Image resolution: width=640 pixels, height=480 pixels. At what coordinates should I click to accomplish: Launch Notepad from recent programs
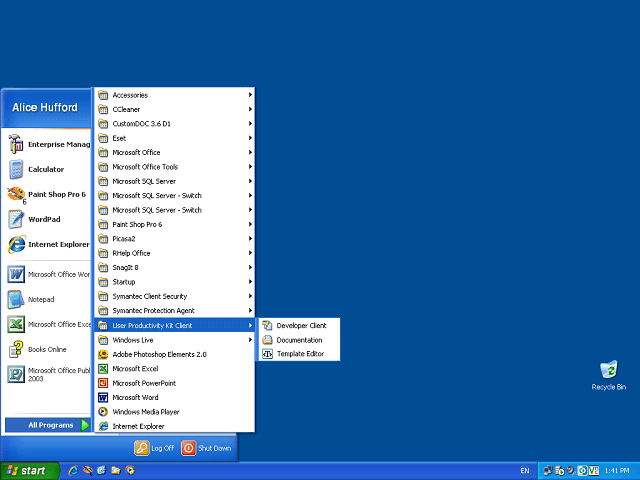coord(48,299)
